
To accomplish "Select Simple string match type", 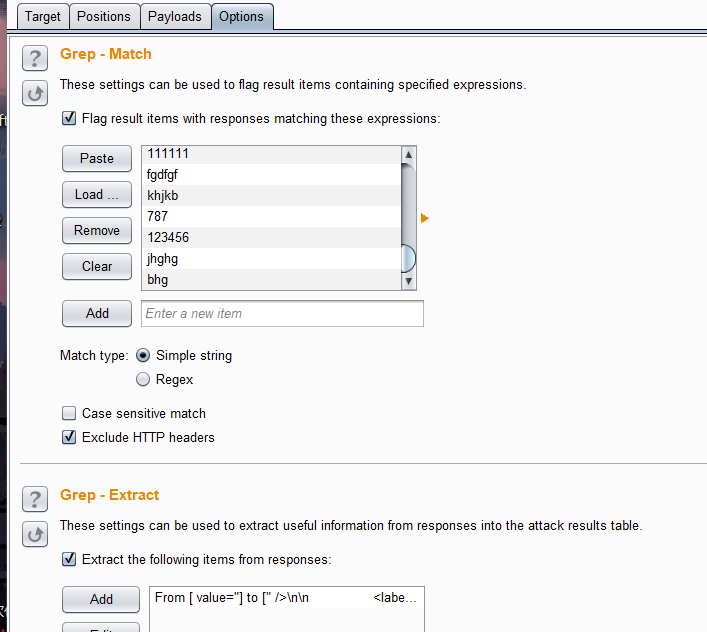I will 143,355.
